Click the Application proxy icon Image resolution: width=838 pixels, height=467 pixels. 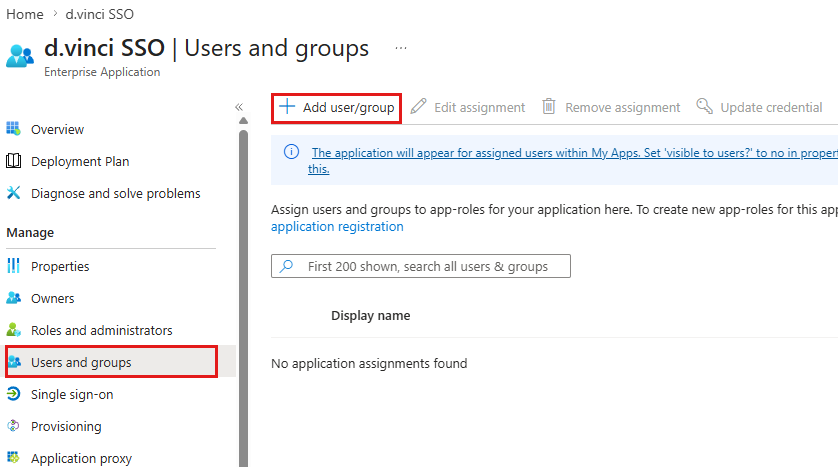coord(13,458)
